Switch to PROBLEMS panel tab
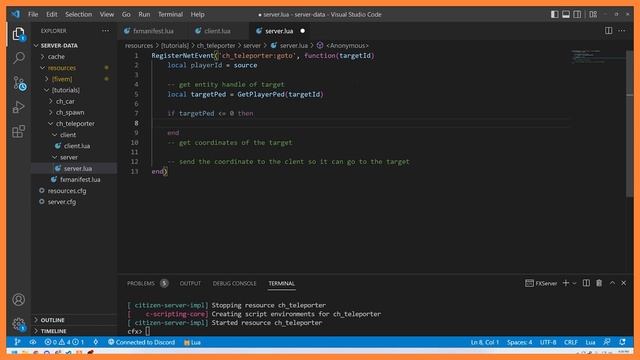 147,283
